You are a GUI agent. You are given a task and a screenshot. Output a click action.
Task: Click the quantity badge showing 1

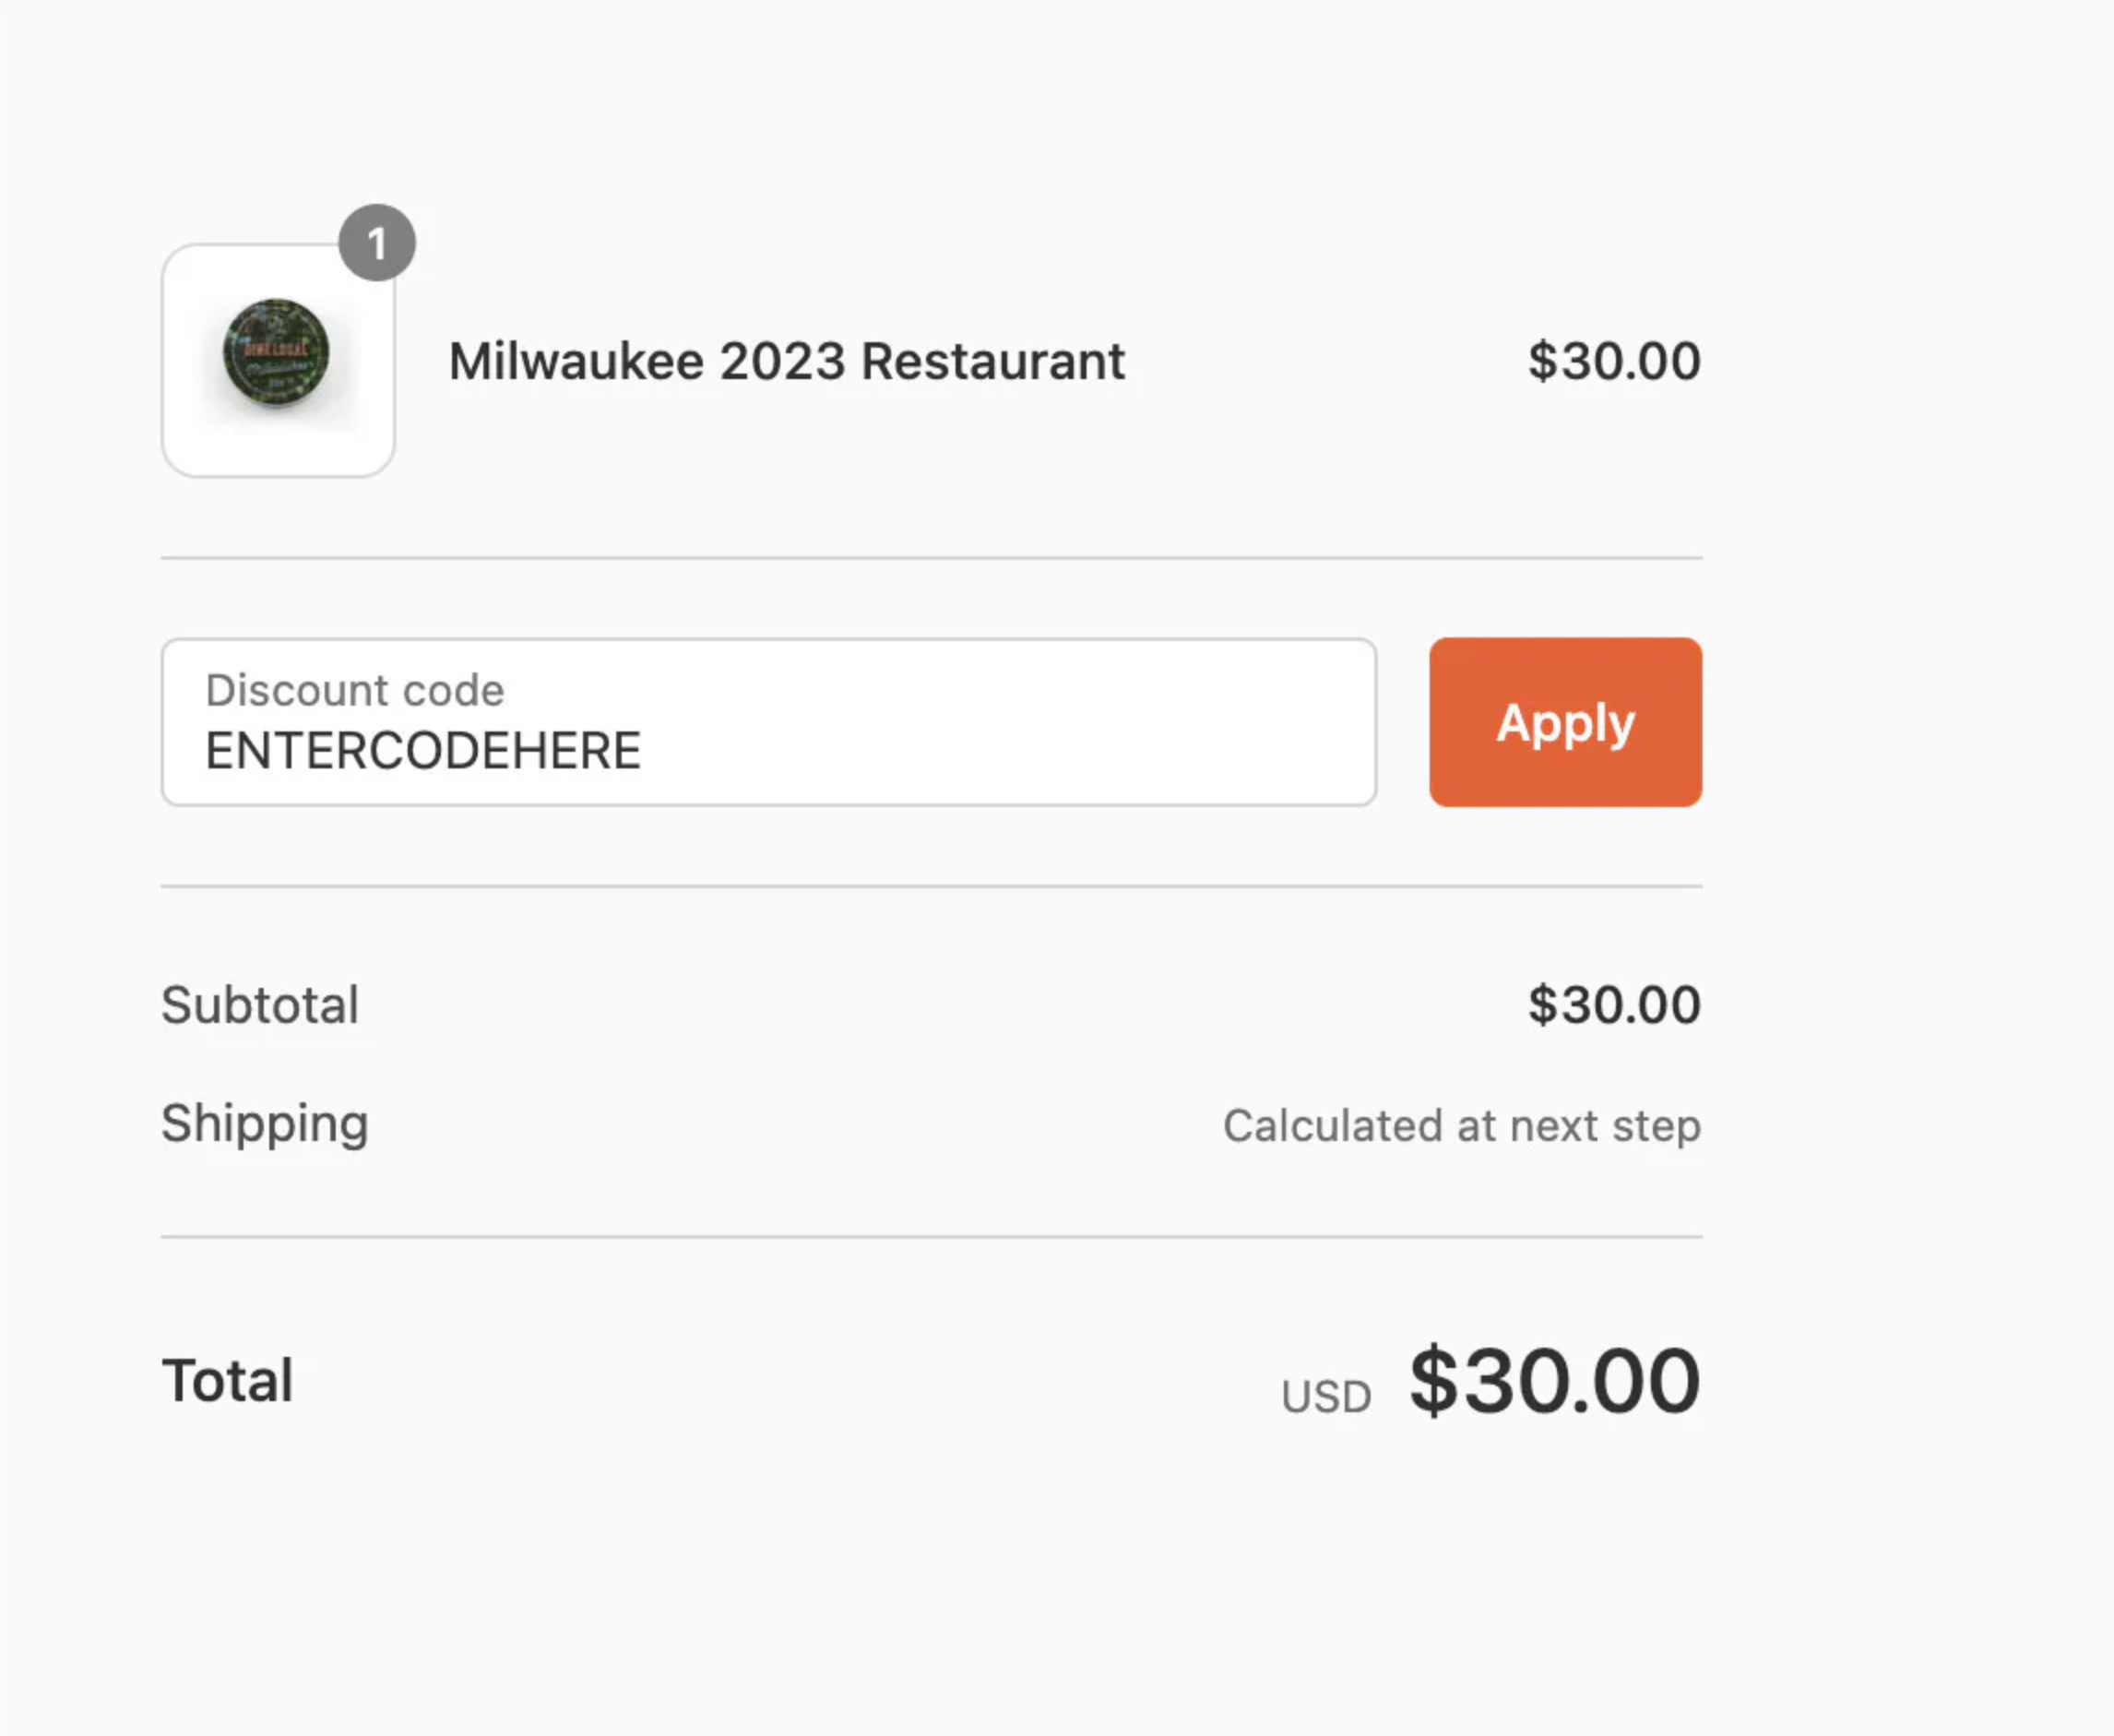coord(377,243)
